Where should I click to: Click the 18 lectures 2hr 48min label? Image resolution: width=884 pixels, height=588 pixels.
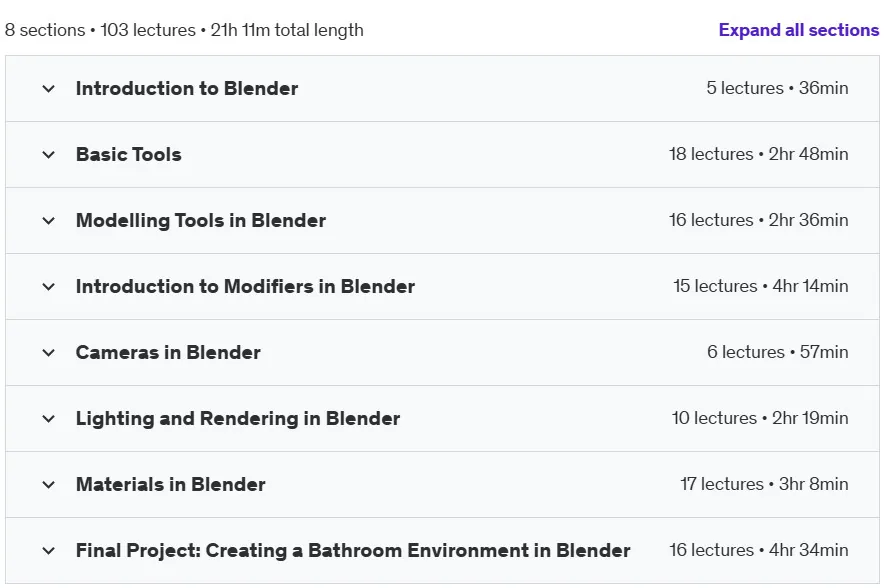pyautogui.click(x=758, y=154)
